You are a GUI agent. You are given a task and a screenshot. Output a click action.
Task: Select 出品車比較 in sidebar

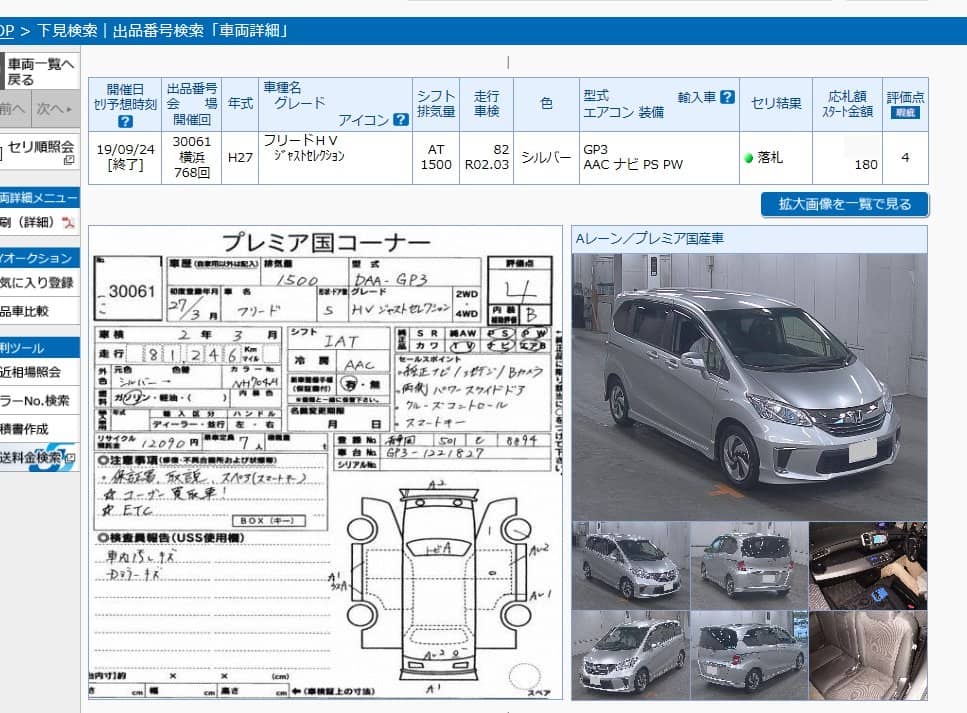39,311
